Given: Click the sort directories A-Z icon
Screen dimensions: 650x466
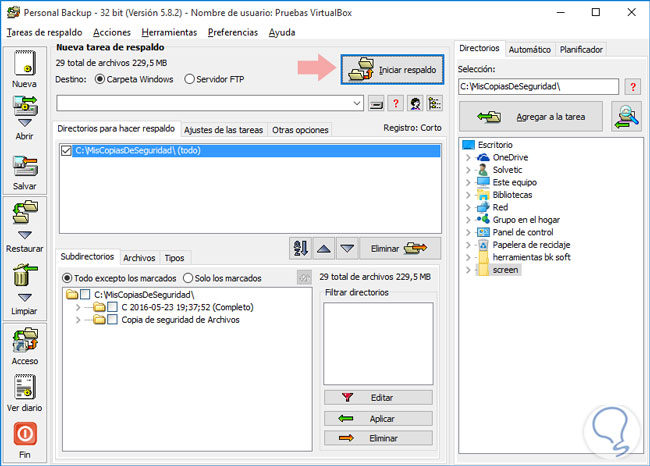Looking at the screenshot, I should [301, 248].
